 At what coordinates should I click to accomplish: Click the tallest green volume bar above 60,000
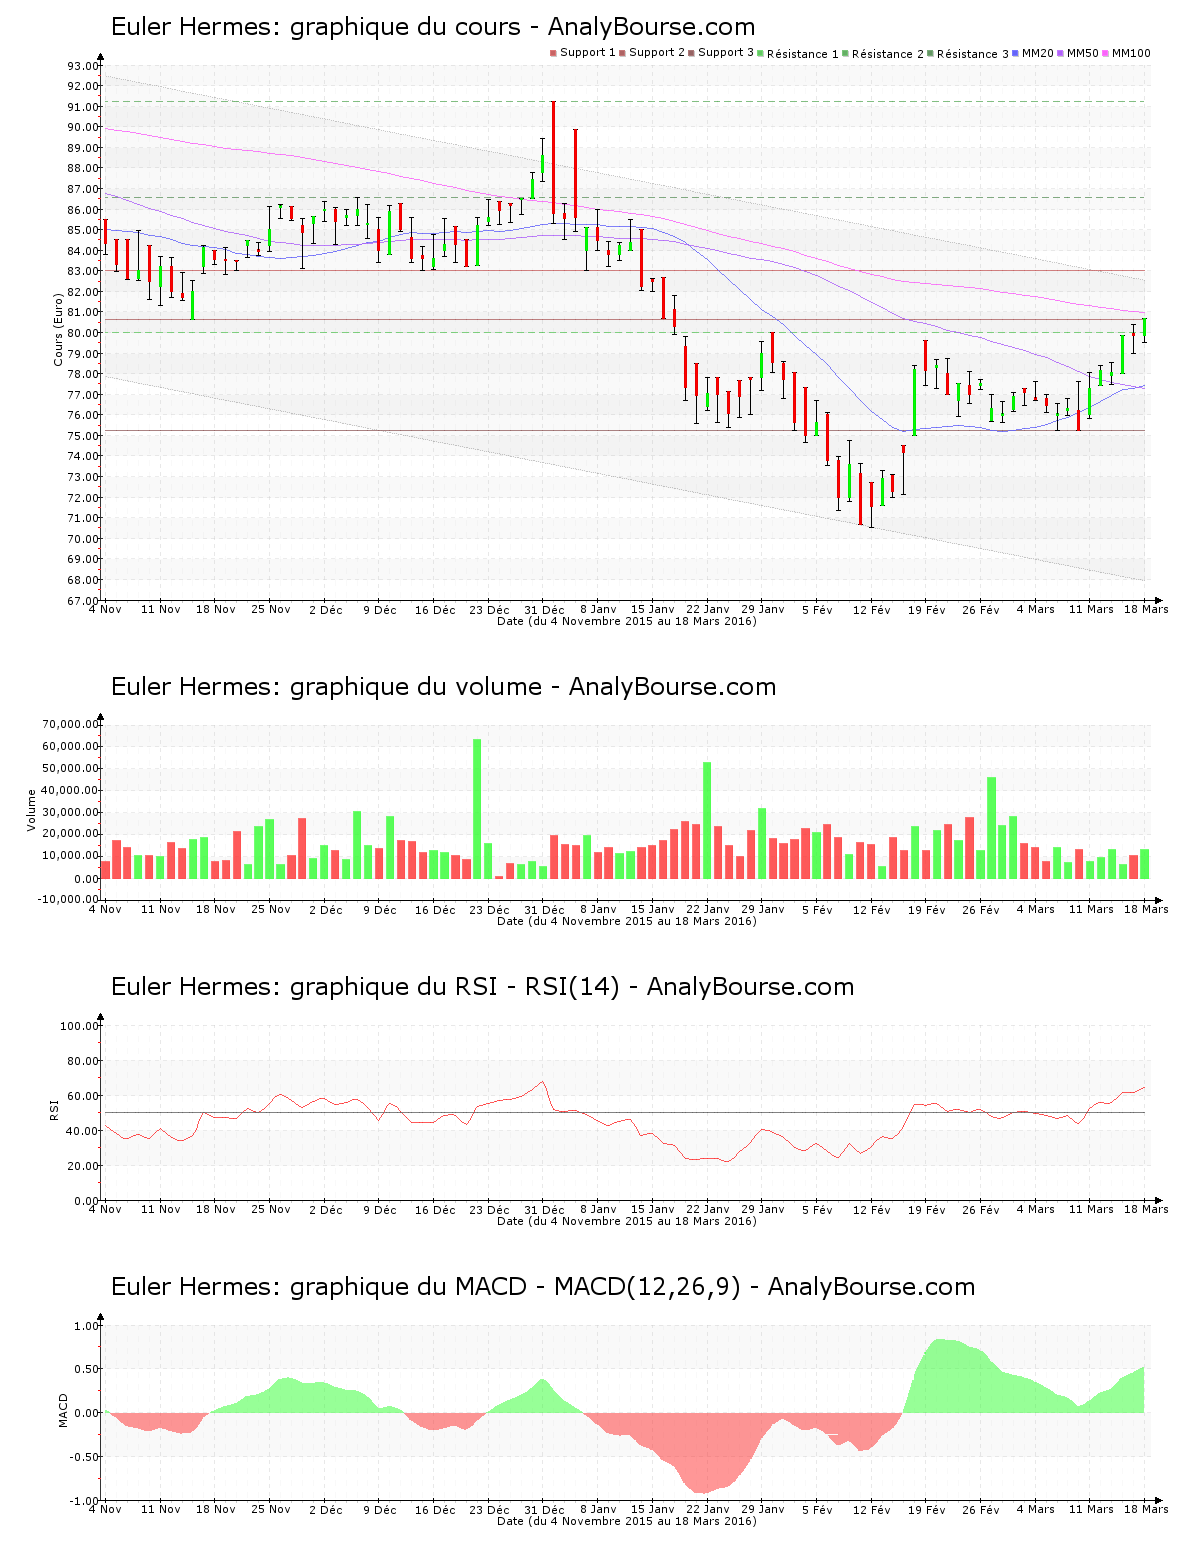click(x=477, y=809)
